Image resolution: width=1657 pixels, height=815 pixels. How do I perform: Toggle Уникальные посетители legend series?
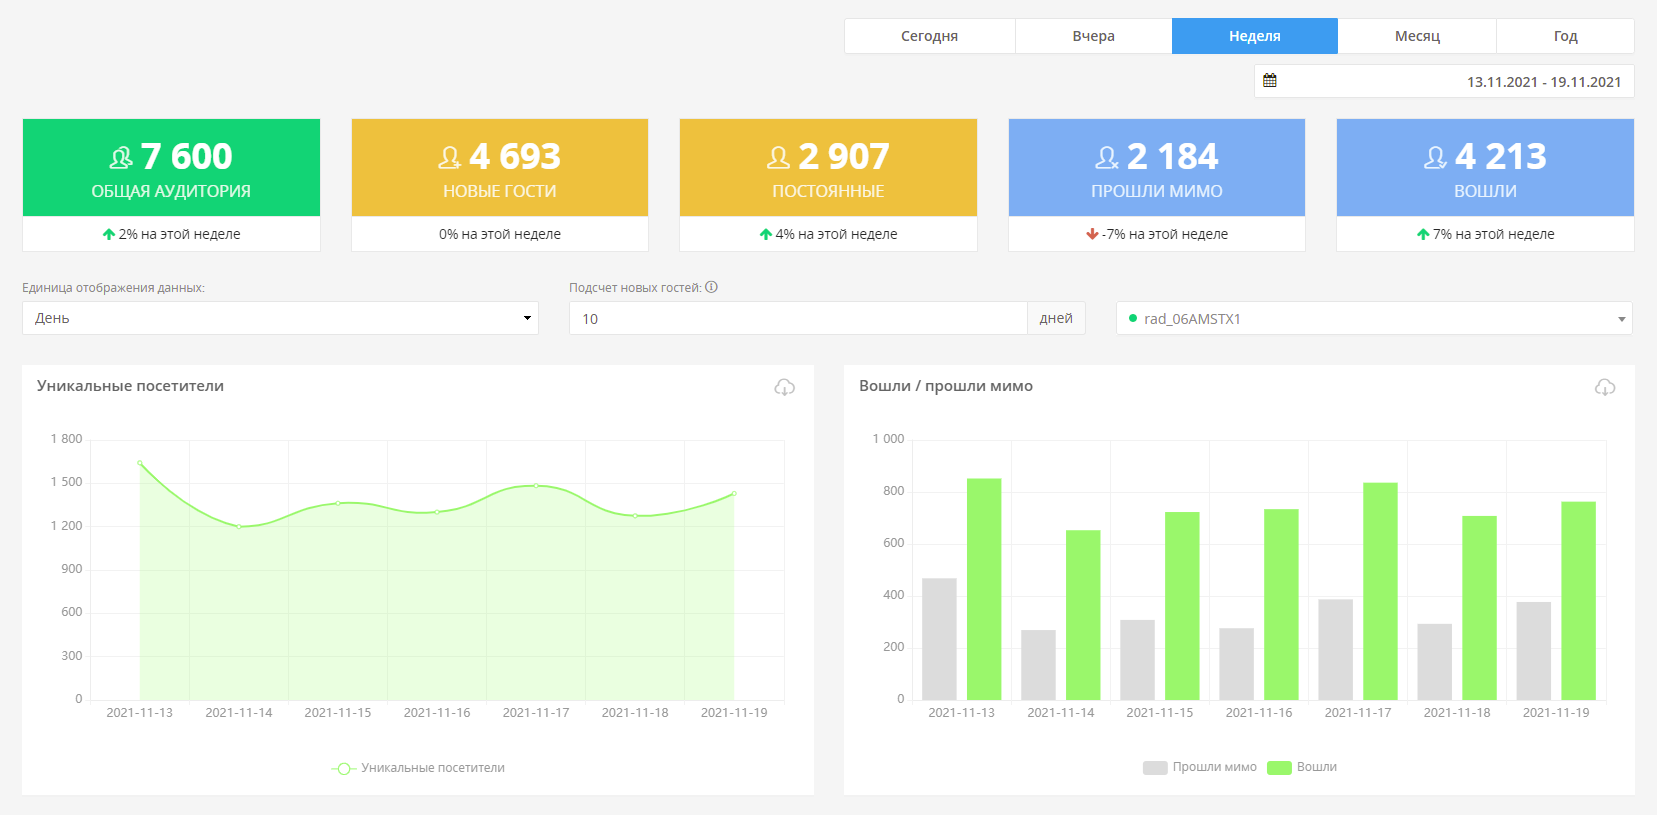point(418,768)
